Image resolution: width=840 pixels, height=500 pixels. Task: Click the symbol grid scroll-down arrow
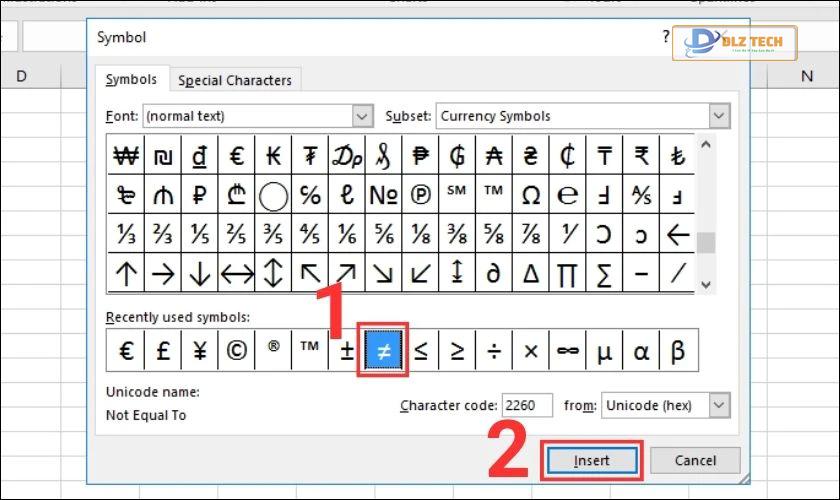pos(706,285)
